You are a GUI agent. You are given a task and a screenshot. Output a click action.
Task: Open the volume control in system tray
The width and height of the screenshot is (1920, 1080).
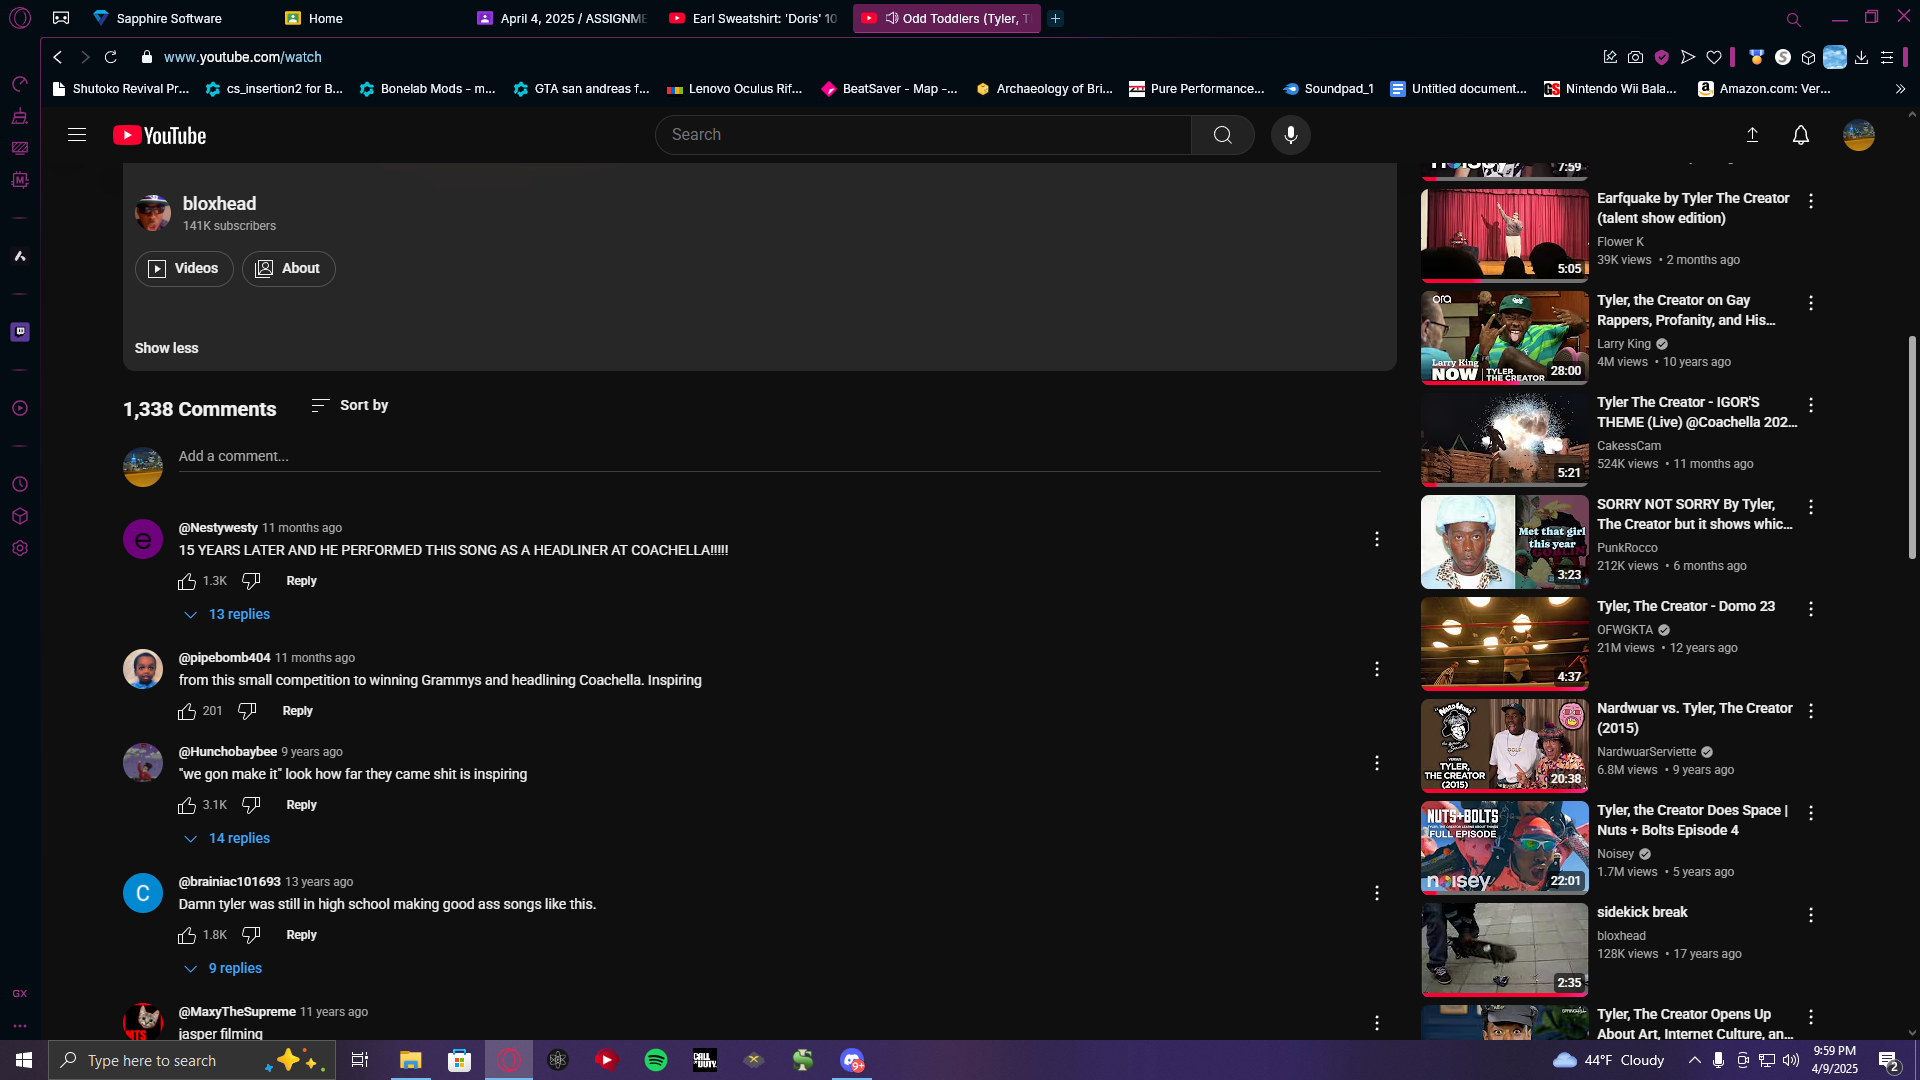click(x=1790, y=1060)
